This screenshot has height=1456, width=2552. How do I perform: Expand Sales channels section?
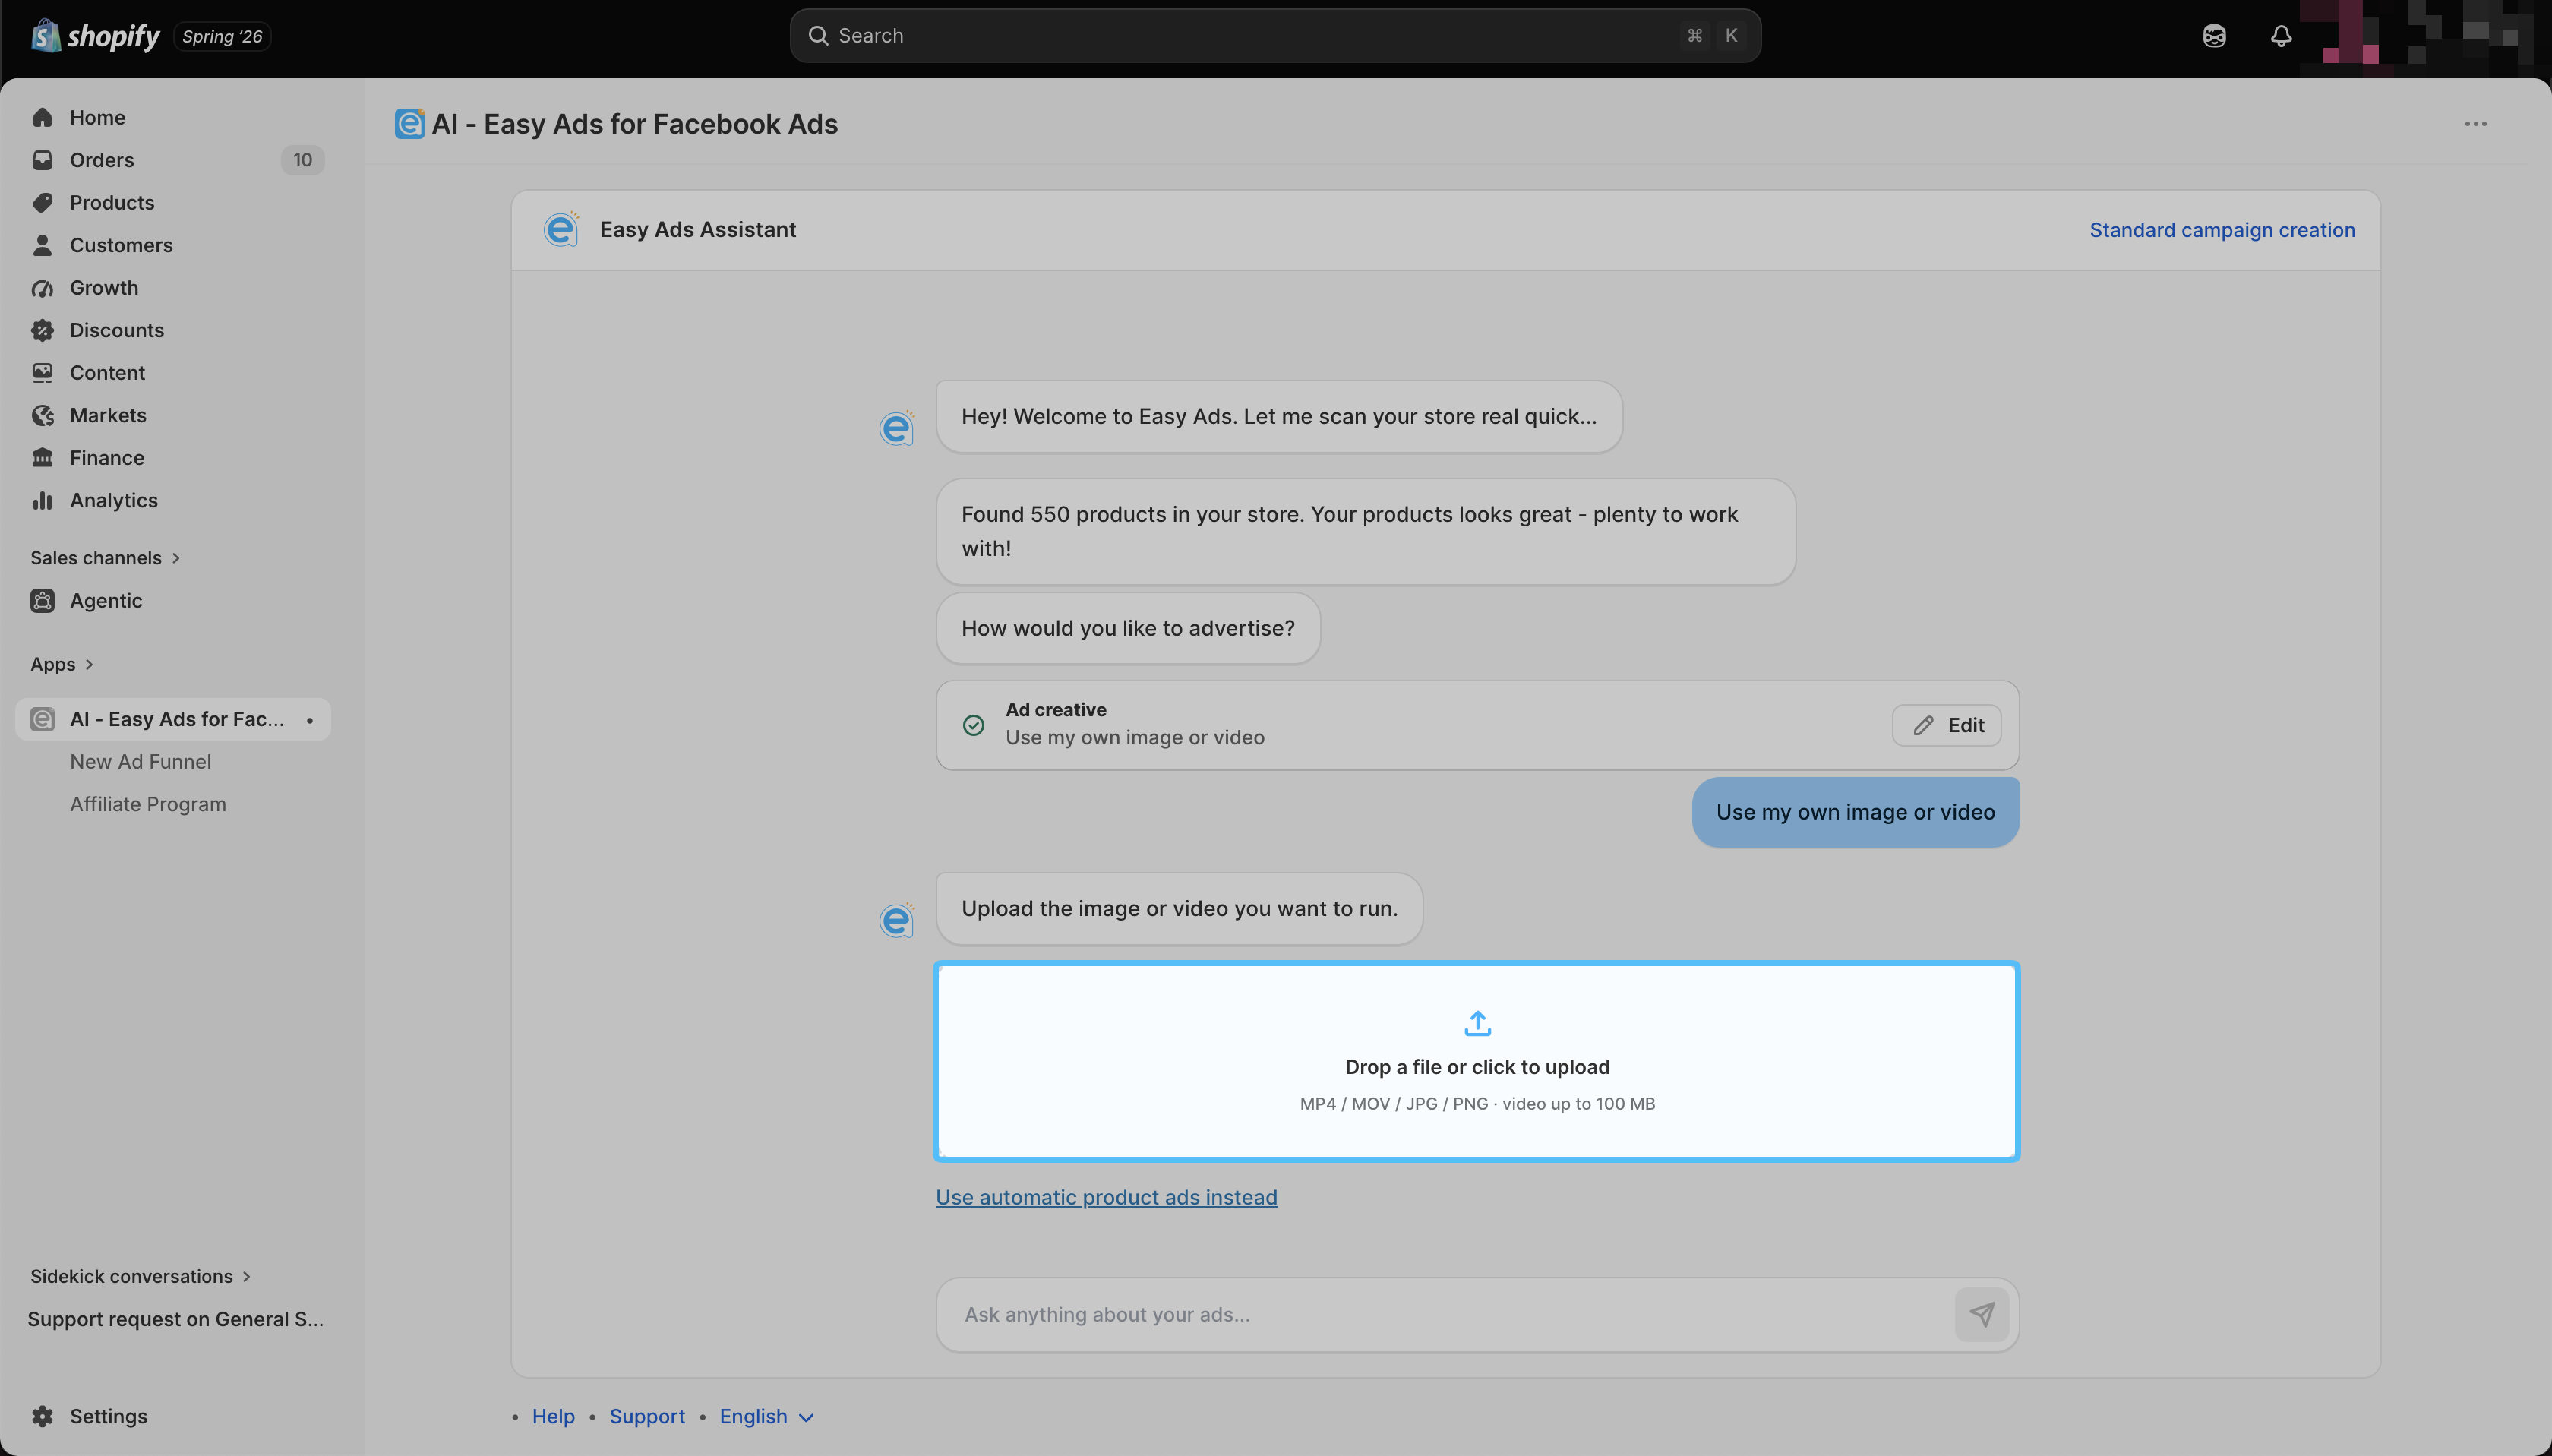click(105, 558)
